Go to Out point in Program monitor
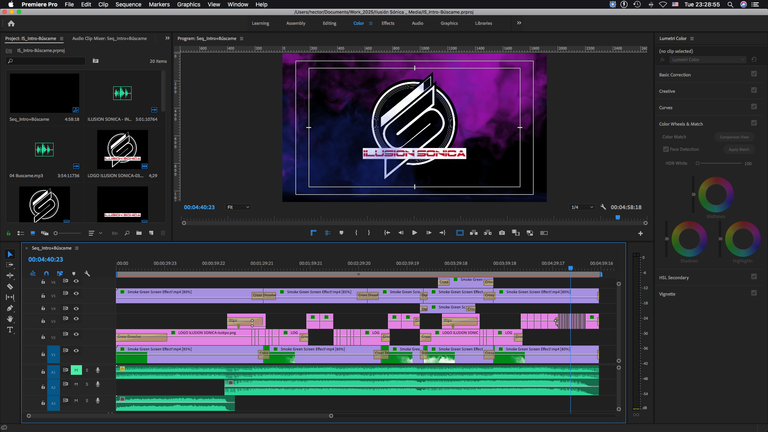Screen dimensions: 768x432 point(442,233)
